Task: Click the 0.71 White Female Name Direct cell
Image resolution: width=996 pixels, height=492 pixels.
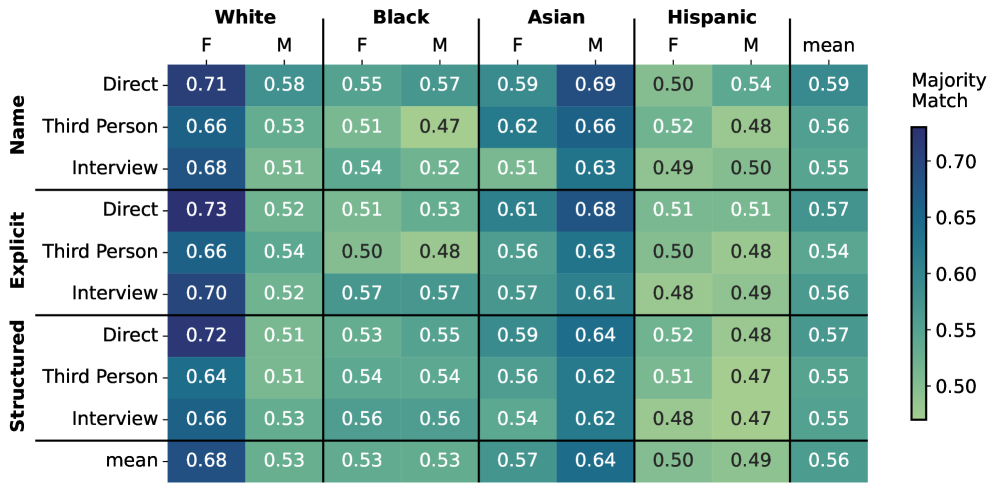Action: 207,85
